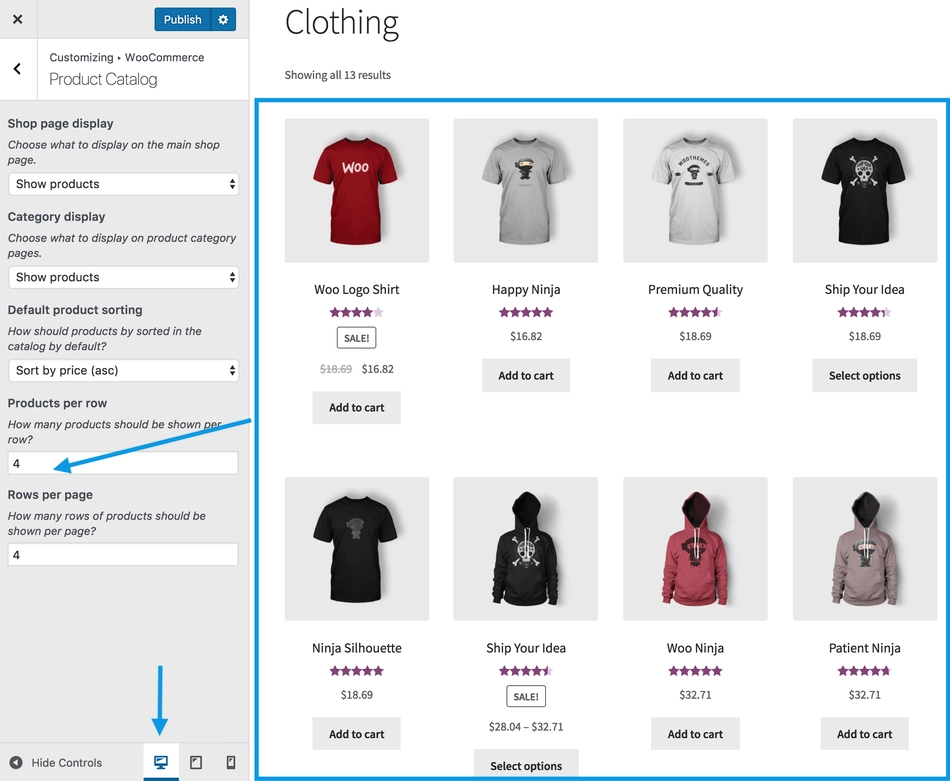950x781 pixels.
Task: Open the red Woo Logo Shirt thumbnail
Action: click(x=357, y=190)
